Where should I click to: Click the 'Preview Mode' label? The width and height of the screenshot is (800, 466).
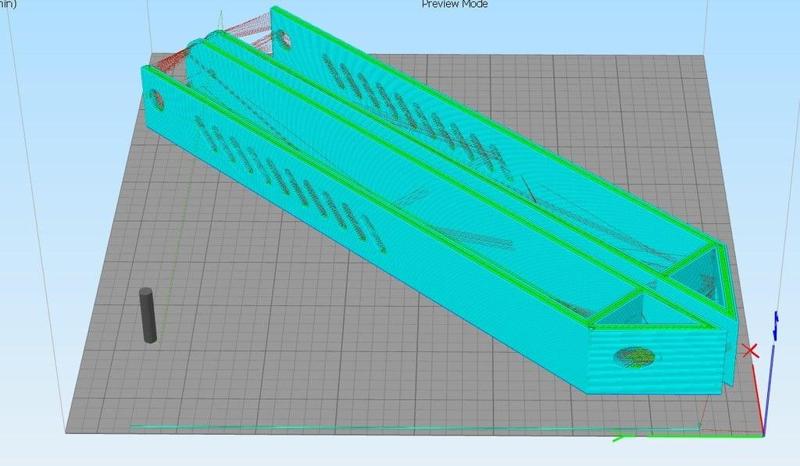(454, 4)
